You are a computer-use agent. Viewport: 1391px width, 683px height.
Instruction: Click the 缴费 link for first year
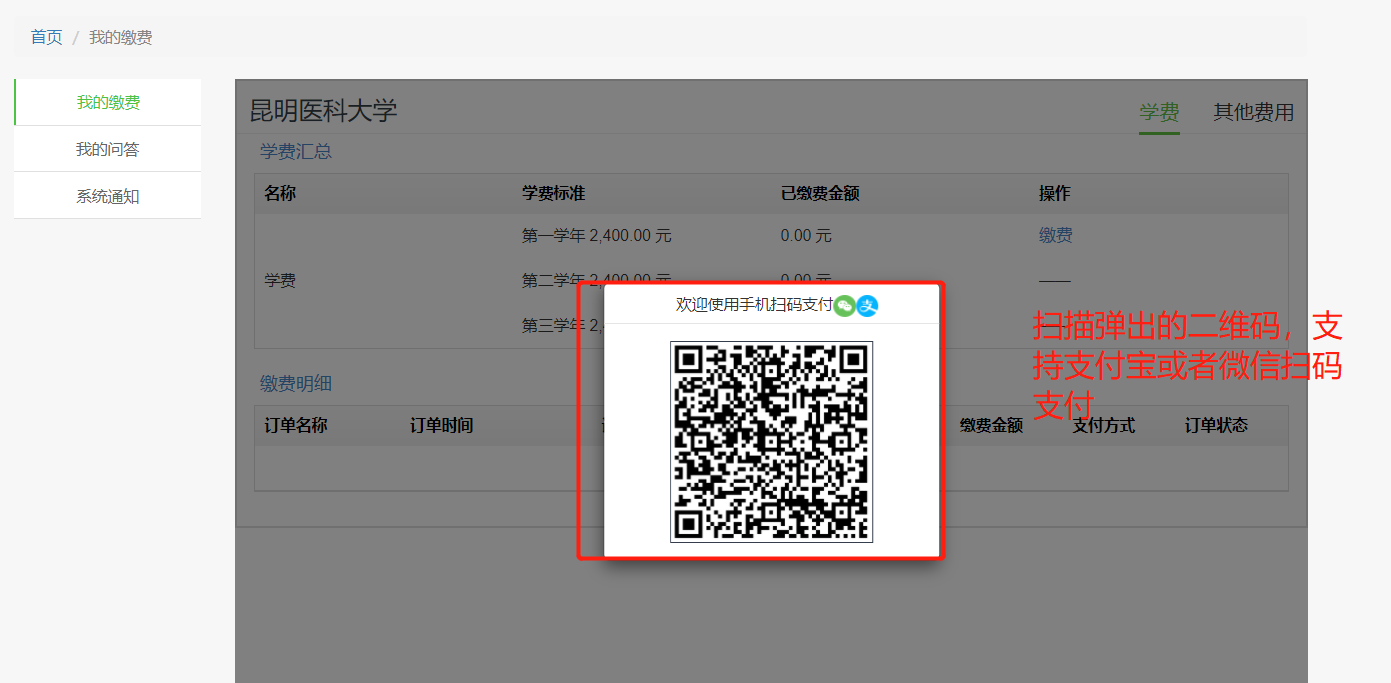tap(1055, 235)
